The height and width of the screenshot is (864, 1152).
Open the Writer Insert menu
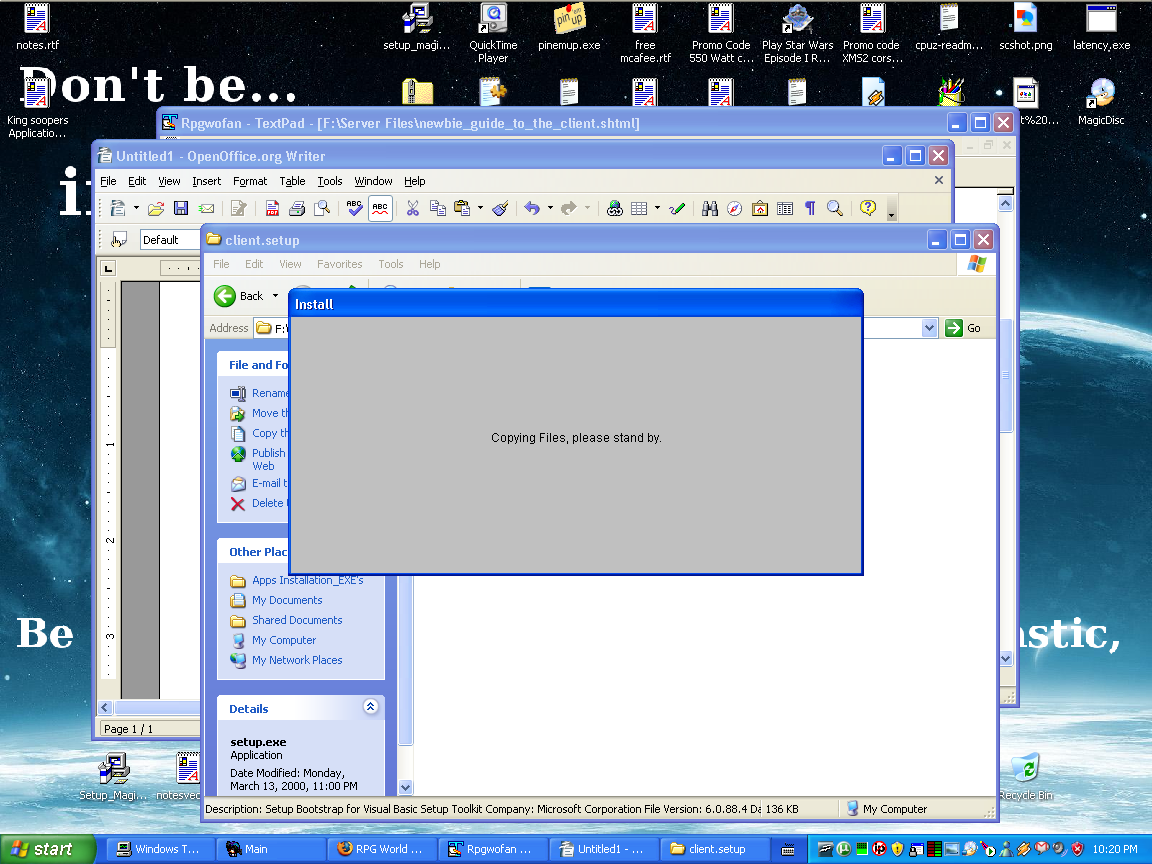pos(206,181)
